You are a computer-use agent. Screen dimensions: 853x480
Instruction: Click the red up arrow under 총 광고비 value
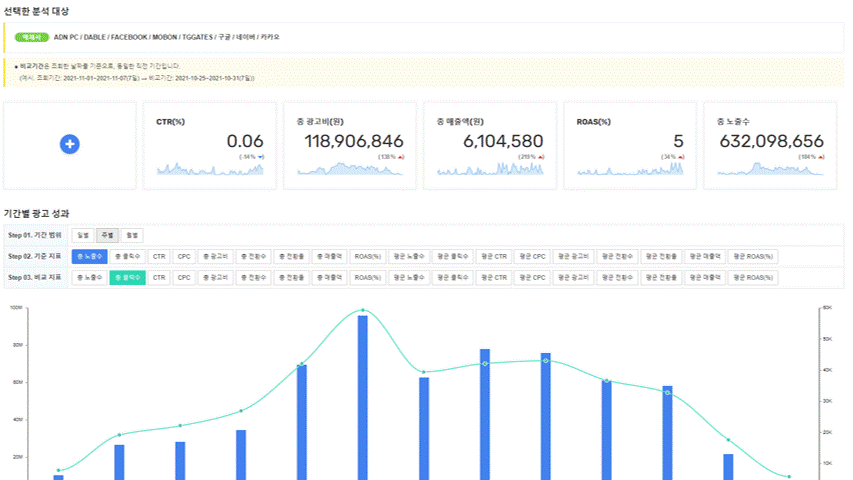tap(401, 157)
